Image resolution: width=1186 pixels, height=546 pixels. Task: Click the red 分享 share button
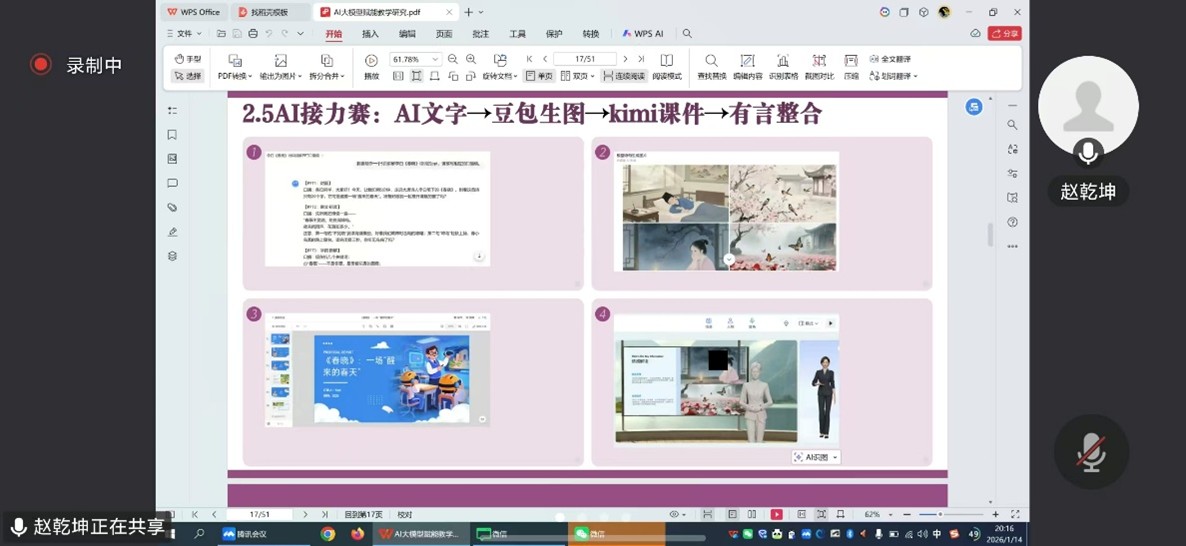tap(1004, 33)
